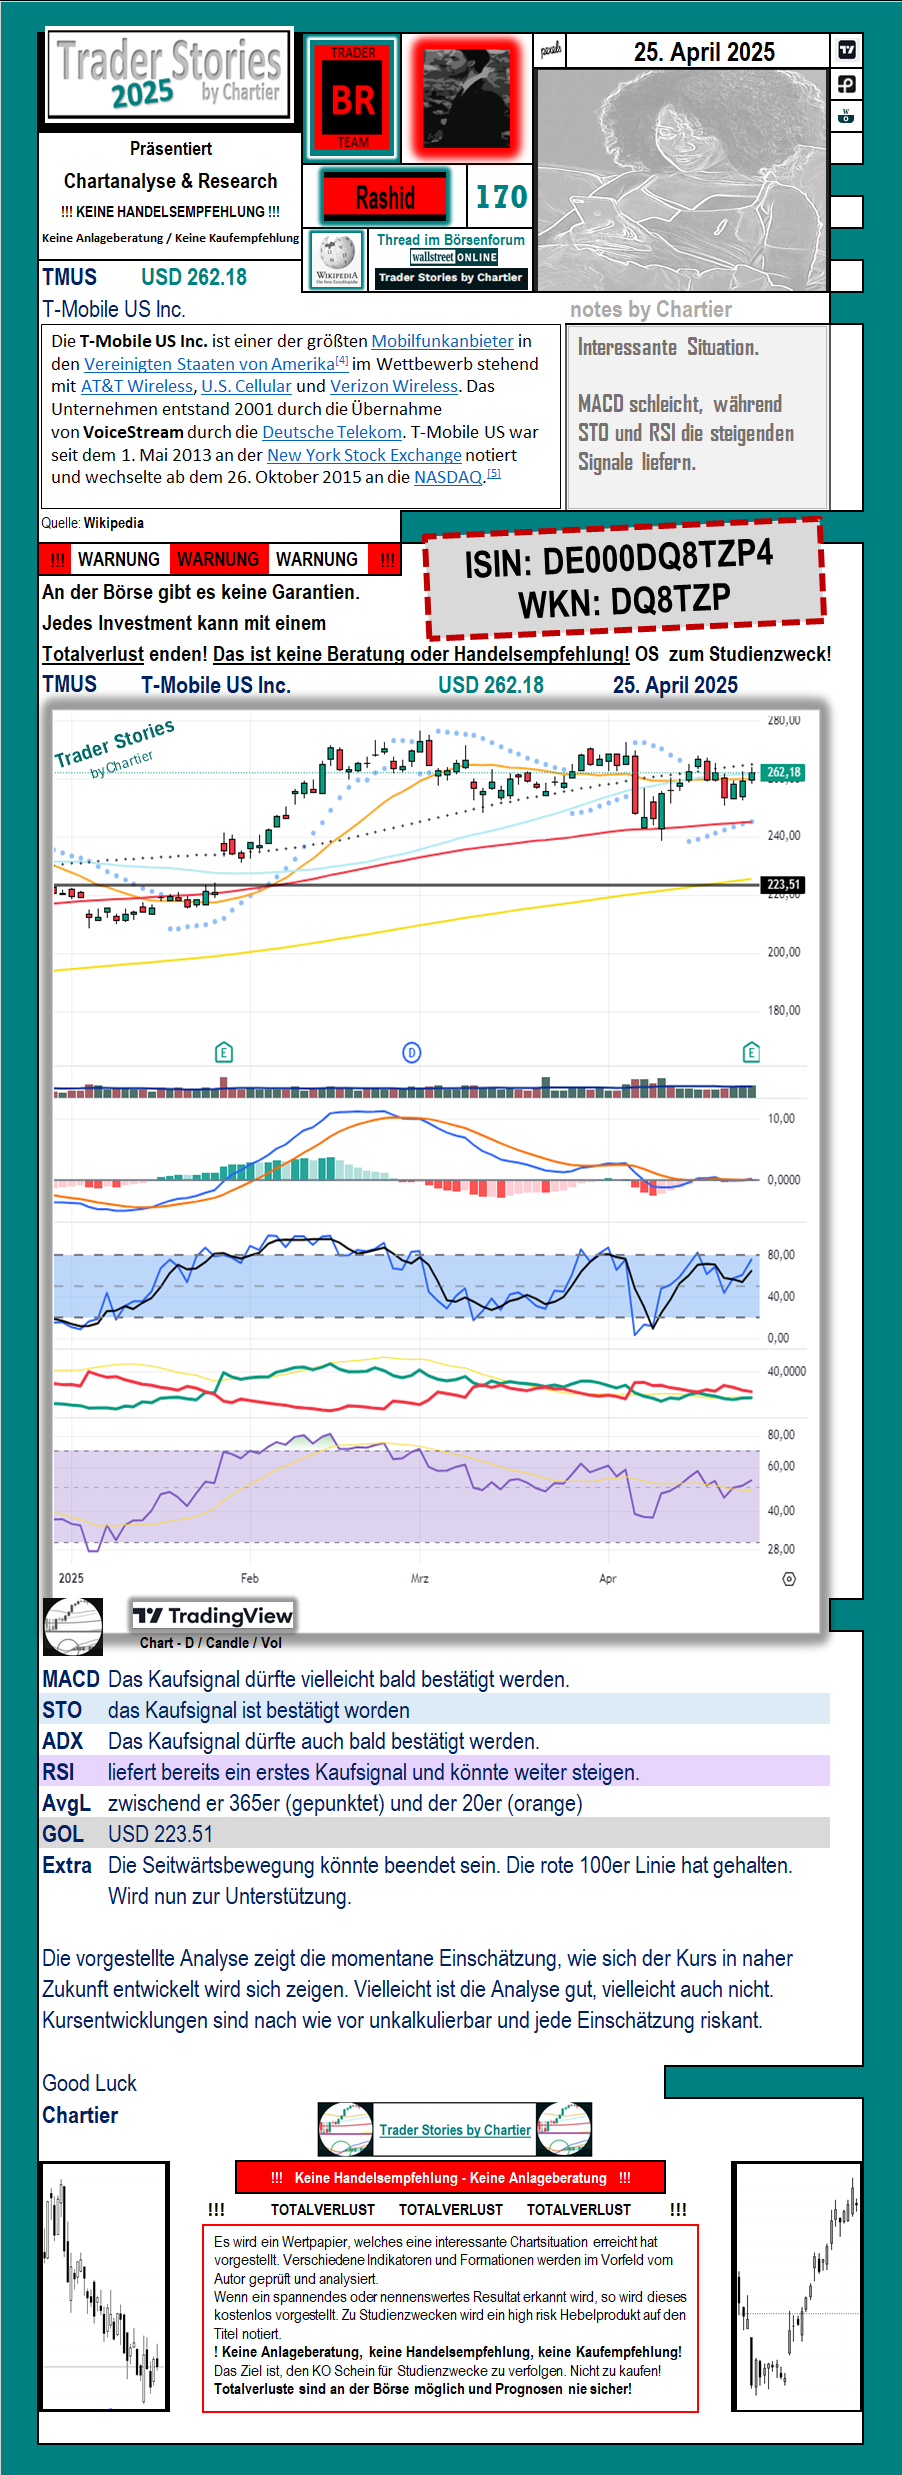Viewport: 902px width, 2475px height.
Task: Click the blue D dividend marker on chart
Action: click(x=411, y=1052)
